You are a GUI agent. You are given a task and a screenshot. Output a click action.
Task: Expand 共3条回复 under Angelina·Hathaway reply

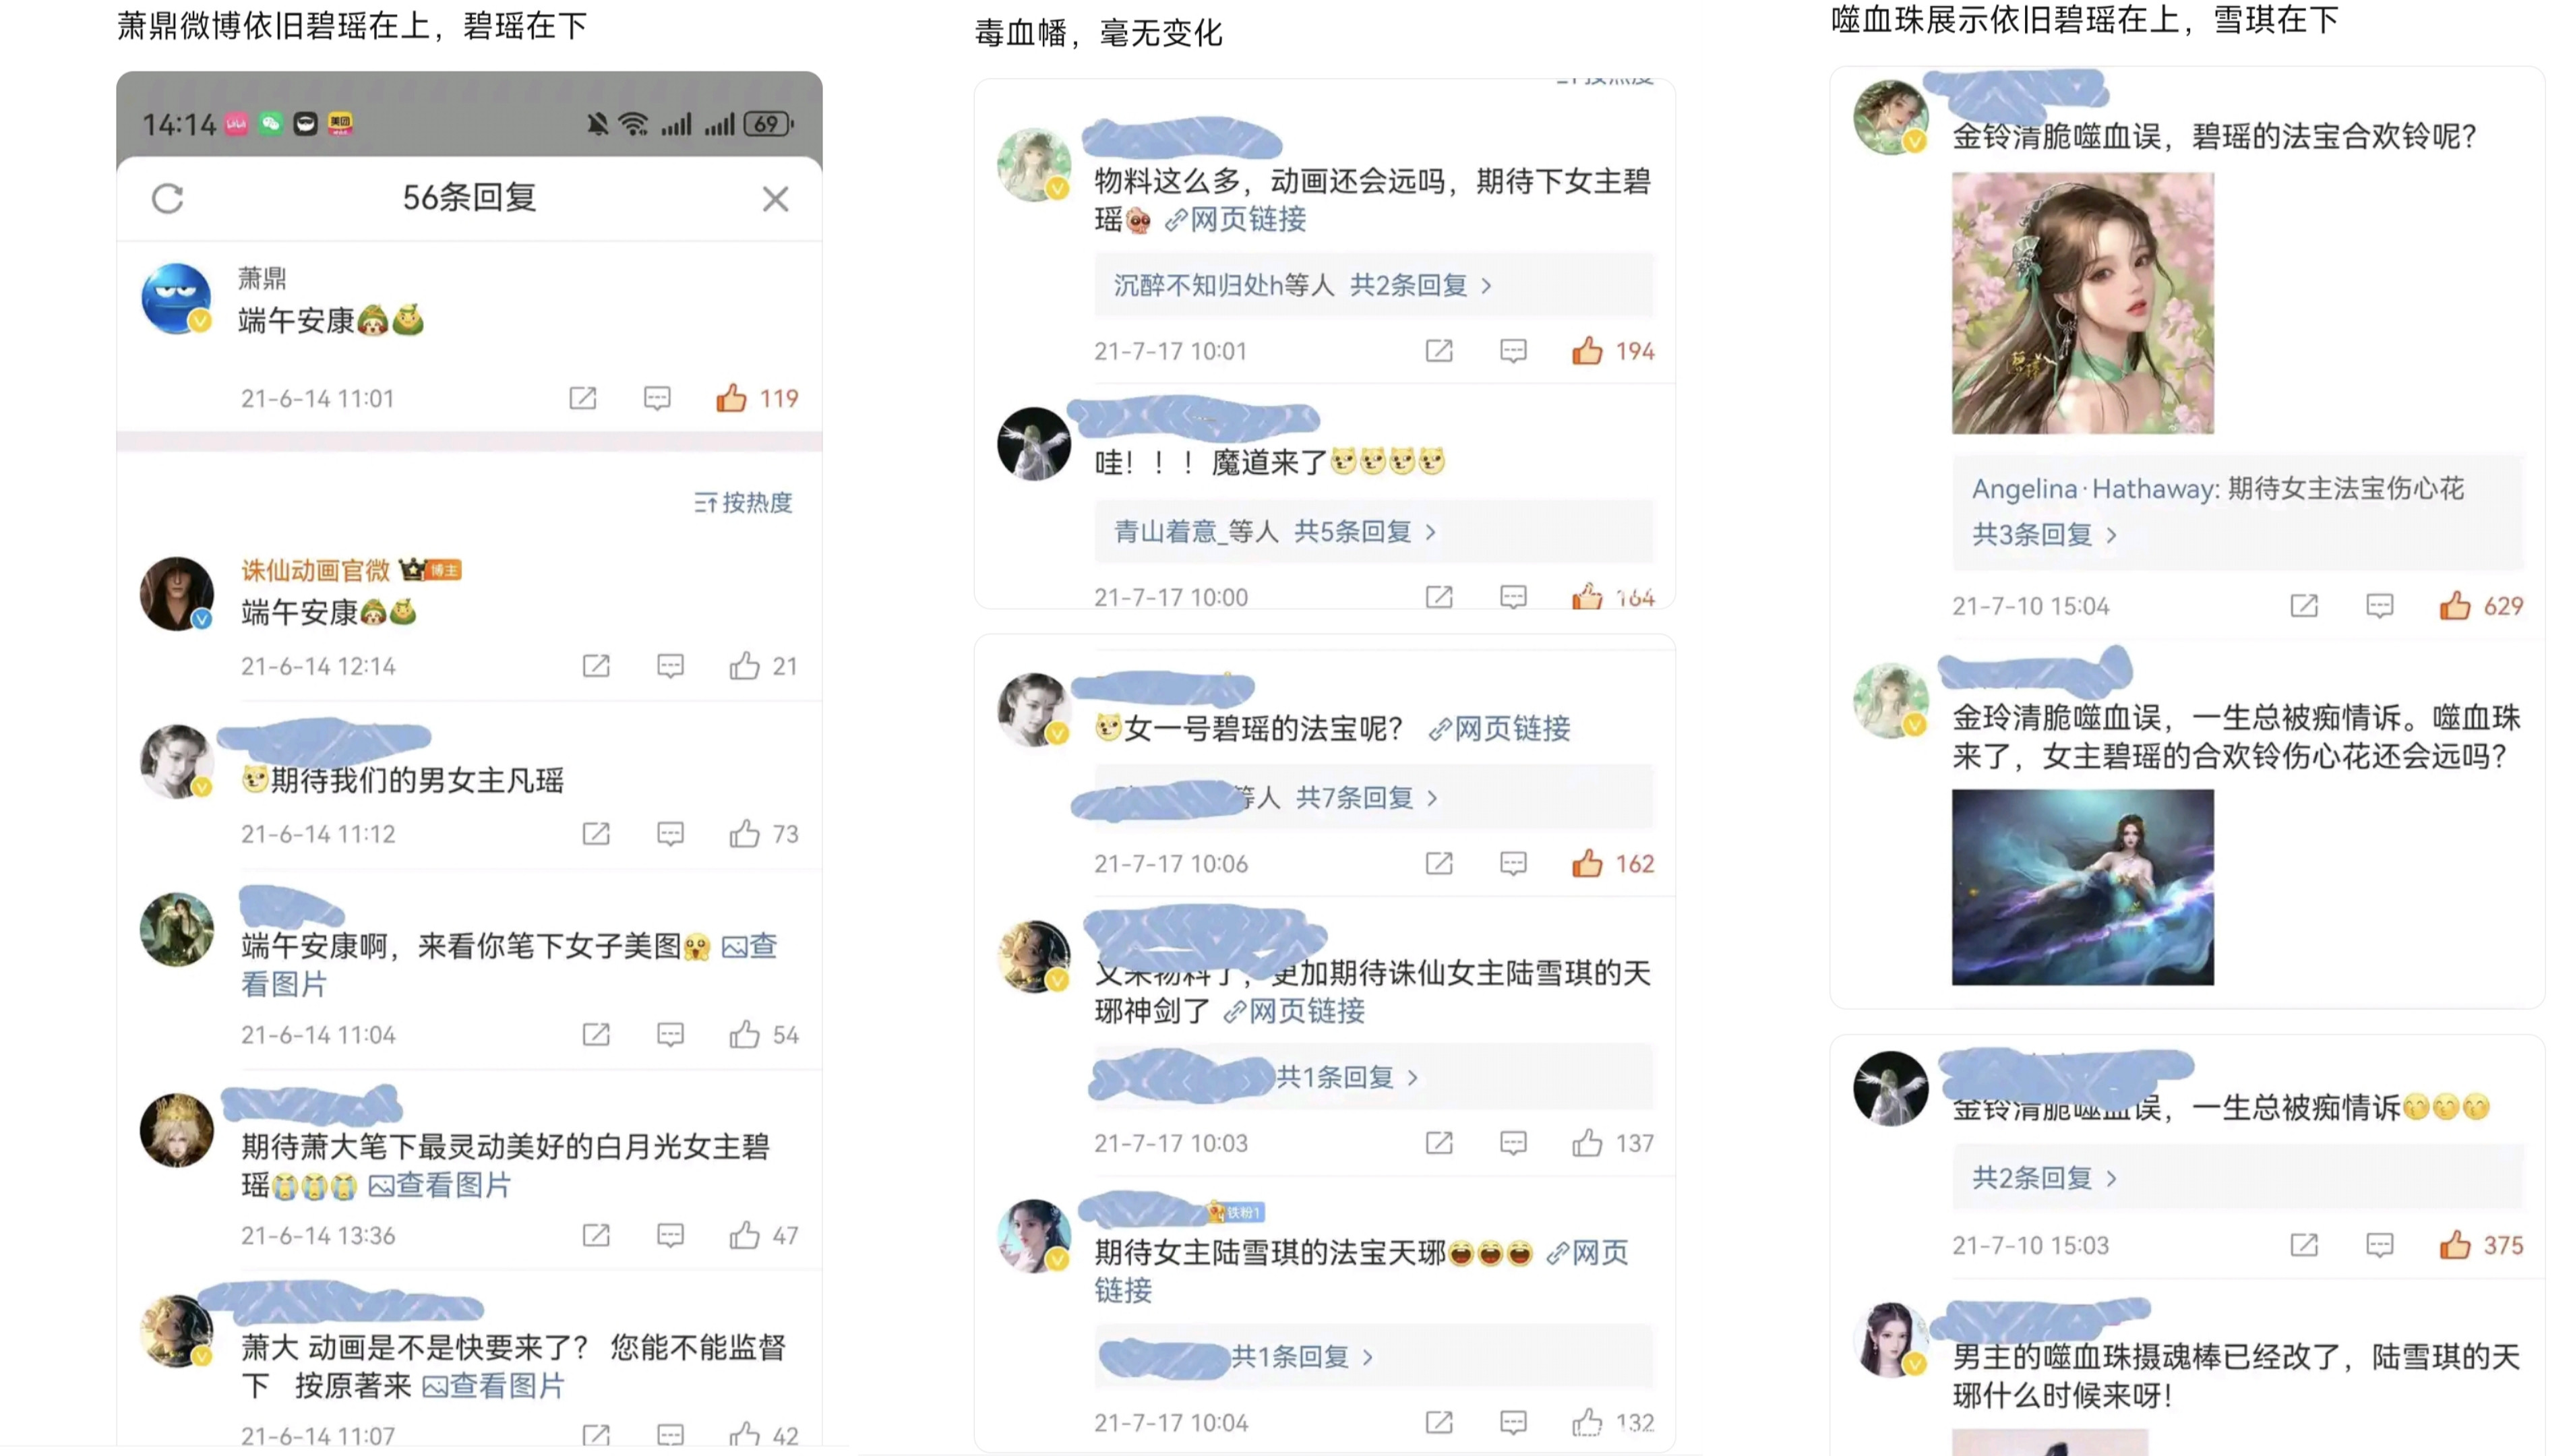[x=2043, y=535]
